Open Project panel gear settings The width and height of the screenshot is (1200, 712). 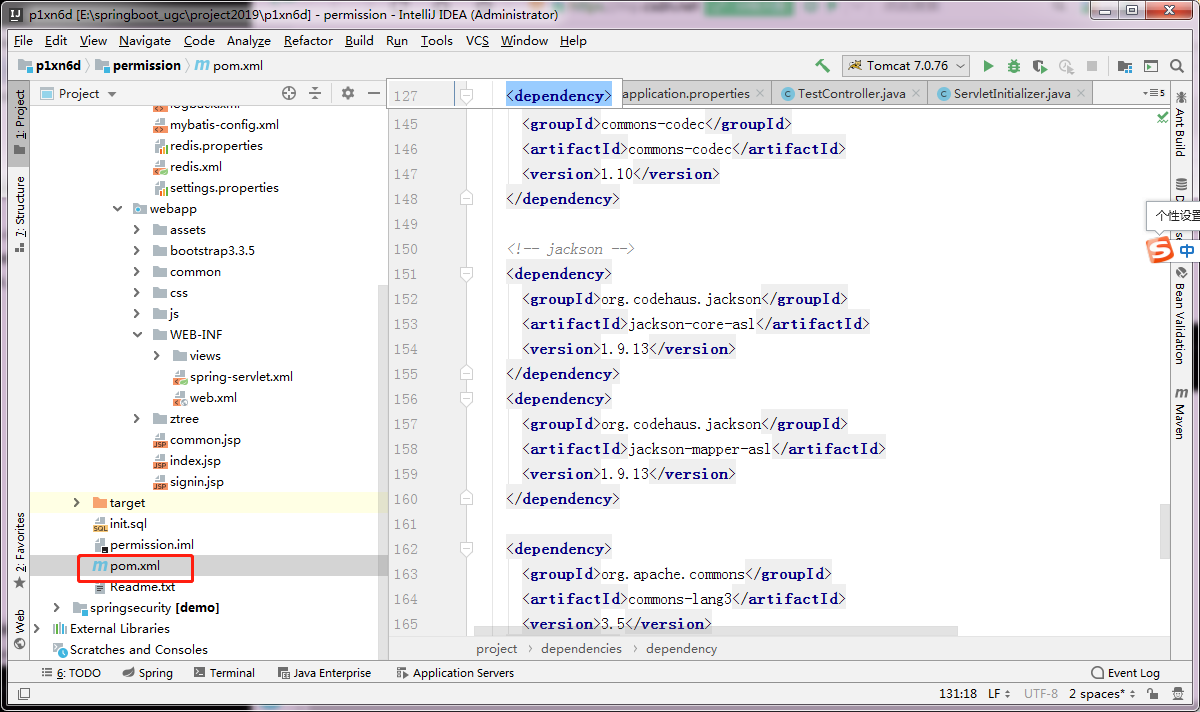pyautogui.click(x=348, y=93)
